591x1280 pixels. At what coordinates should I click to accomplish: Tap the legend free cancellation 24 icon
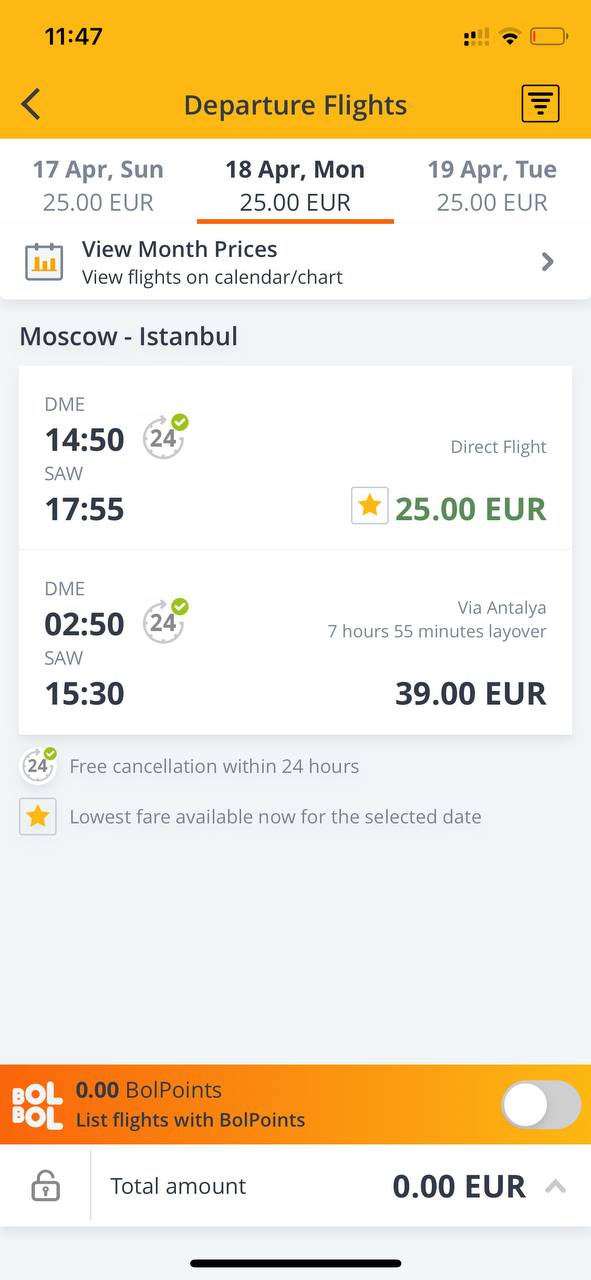(x=38, y=766)
